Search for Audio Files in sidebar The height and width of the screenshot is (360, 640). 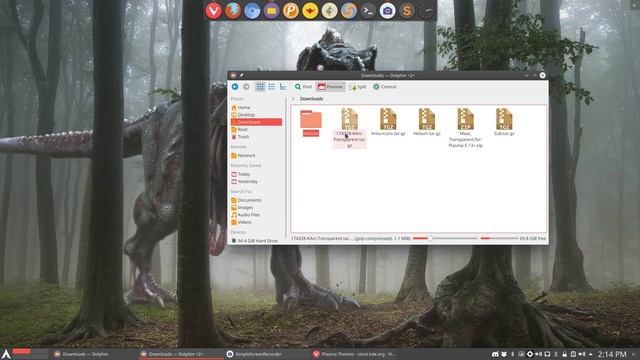(256, 215)
